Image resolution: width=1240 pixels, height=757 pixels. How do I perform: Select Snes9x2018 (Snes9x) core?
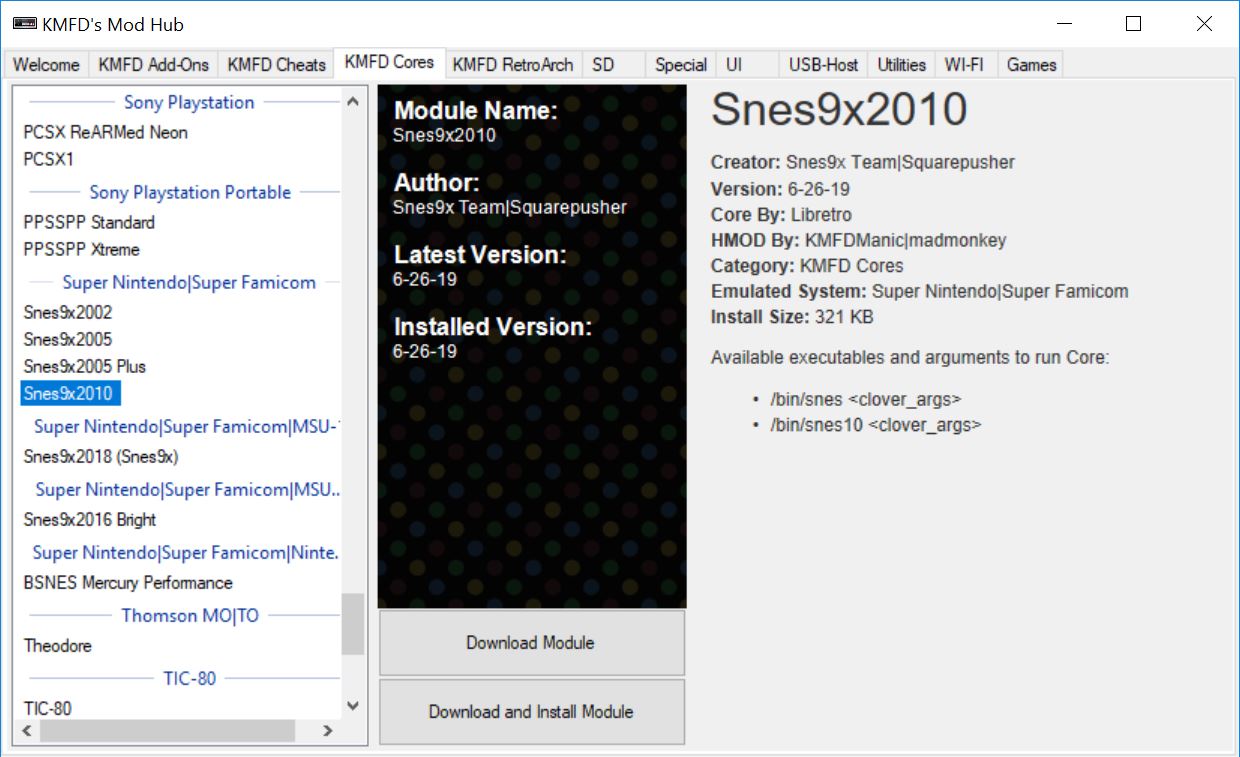pyautogui.click(x=101, y=456)
